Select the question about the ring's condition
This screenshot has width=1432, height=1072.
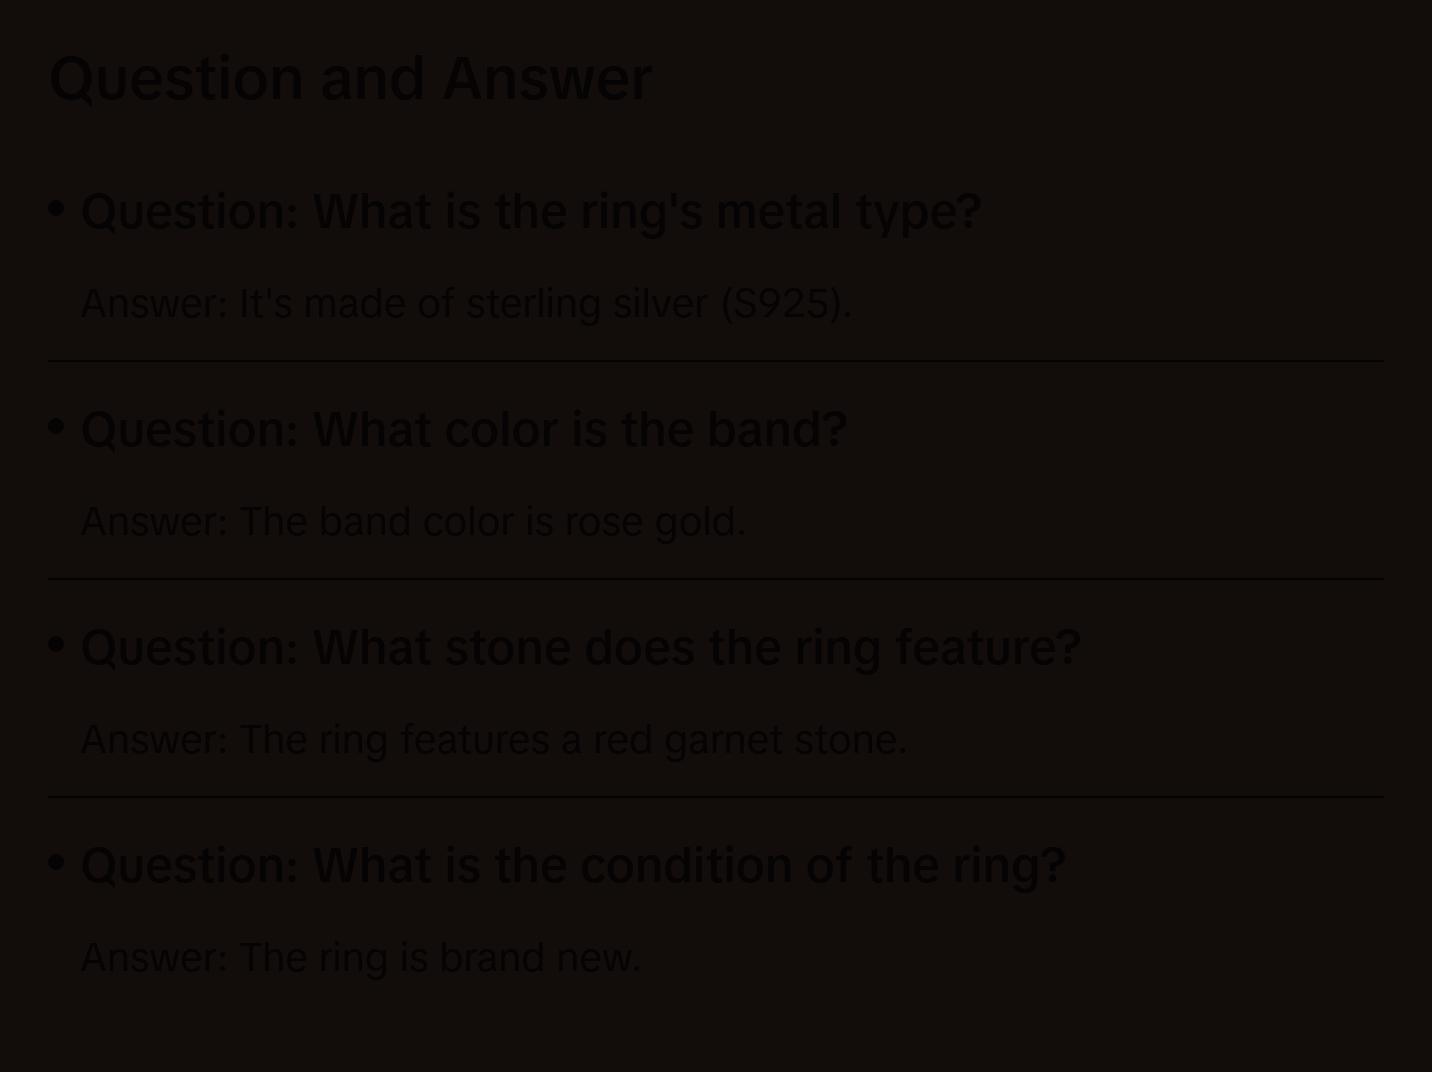pyautogui.click(x=572, y=865)
